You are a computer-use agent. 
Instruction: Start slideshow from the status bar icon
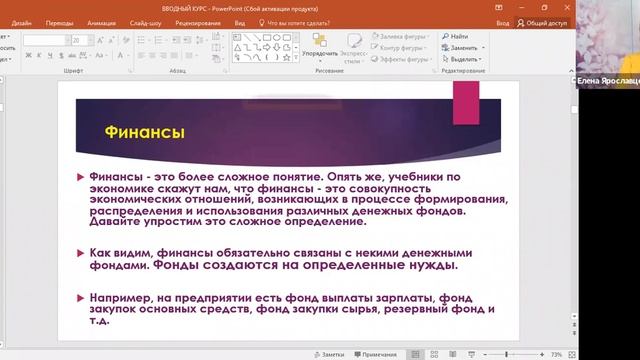[471, 354]
